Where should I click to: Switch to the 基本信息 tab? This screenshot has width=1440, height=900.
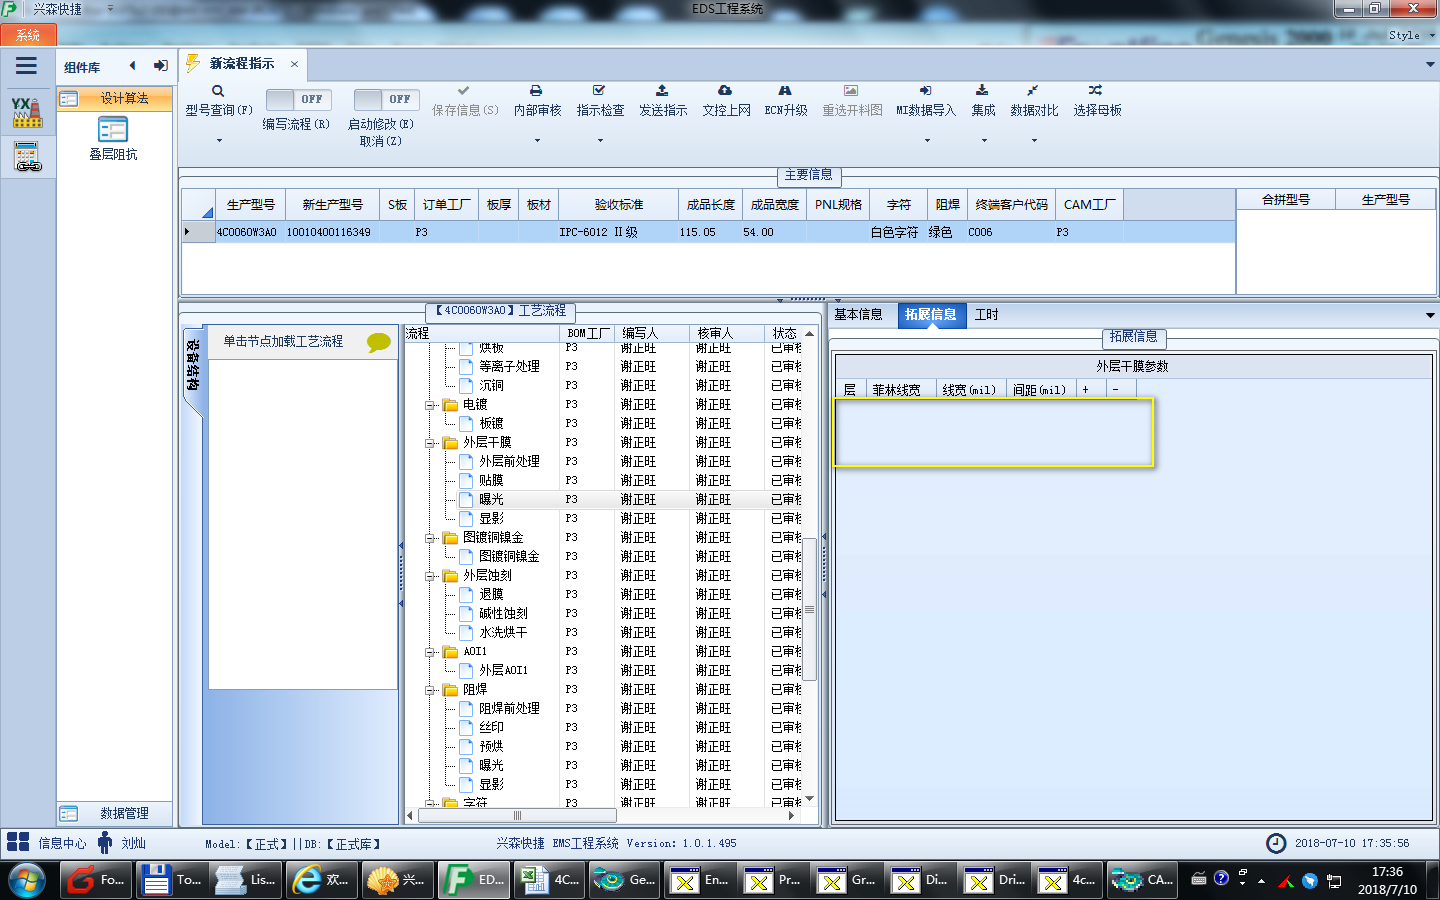pos(858,314)
